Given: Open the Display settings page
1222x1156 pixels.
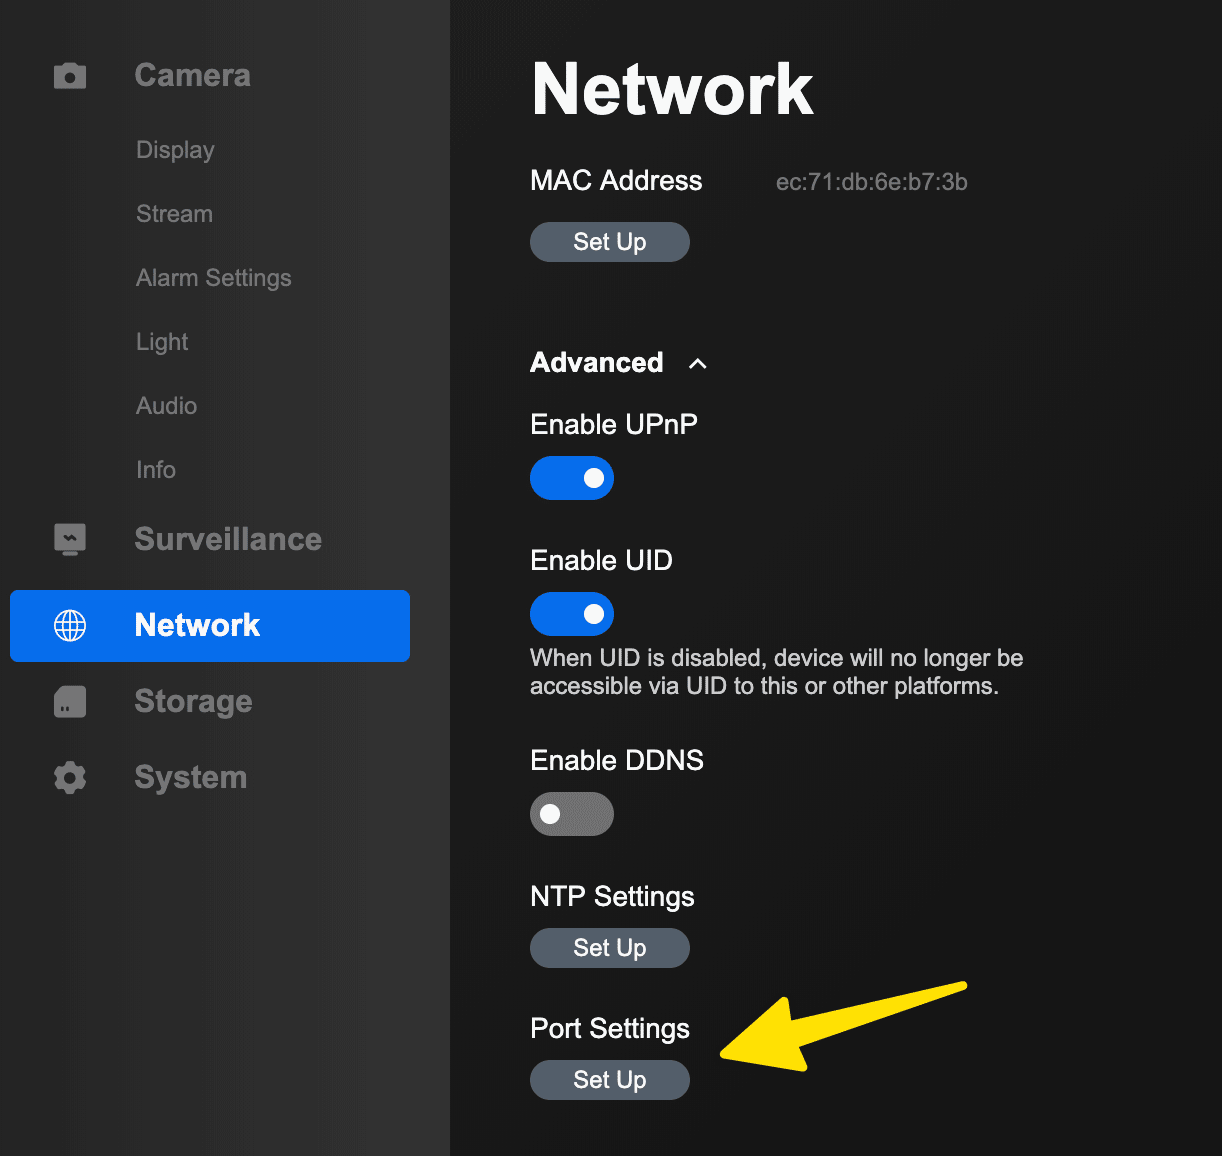Looking at the screenshot, I should coord(175,150).
